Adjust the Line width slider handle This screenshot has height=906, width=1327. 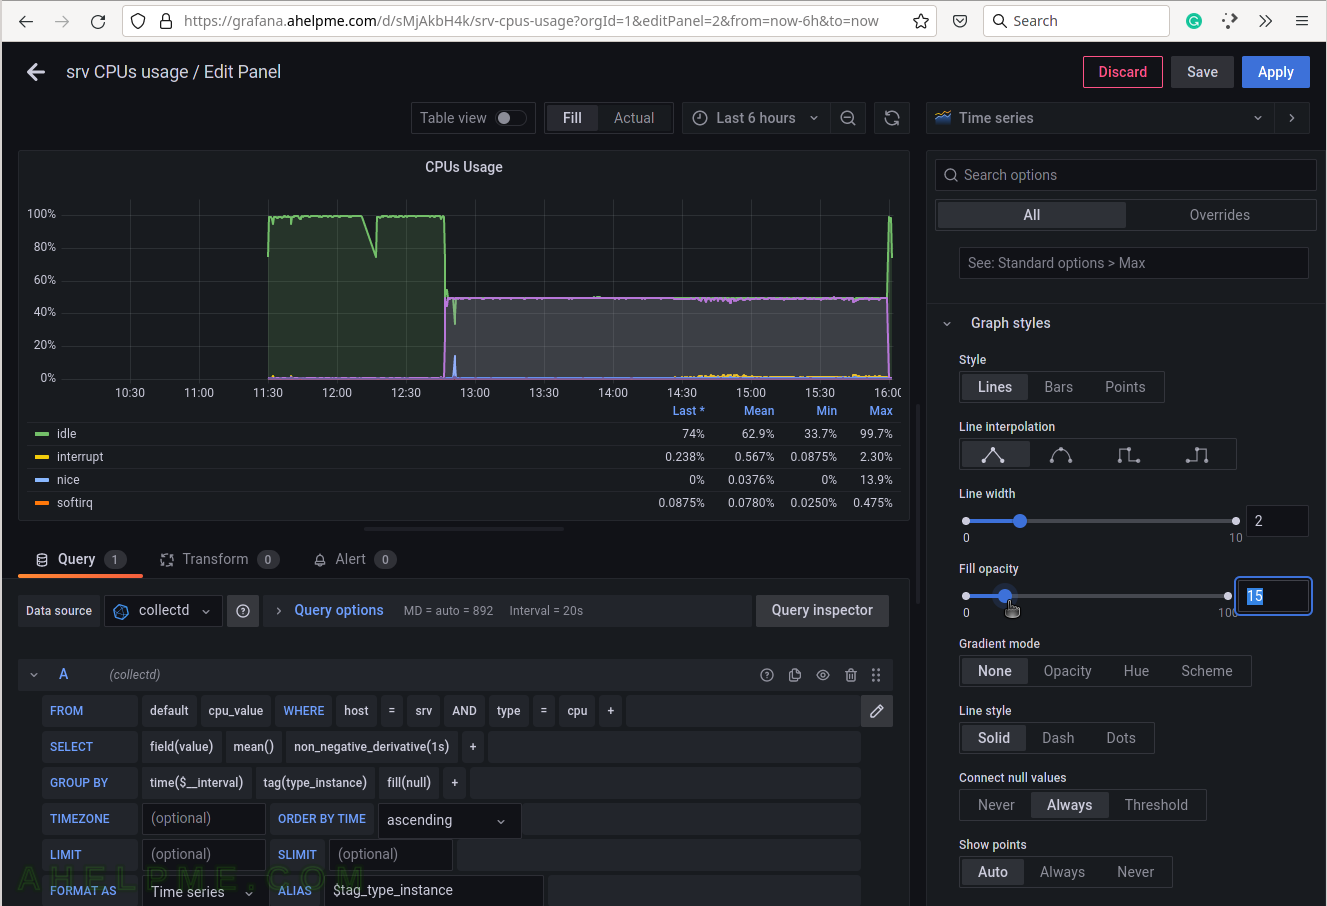(x=1020, y=521)
